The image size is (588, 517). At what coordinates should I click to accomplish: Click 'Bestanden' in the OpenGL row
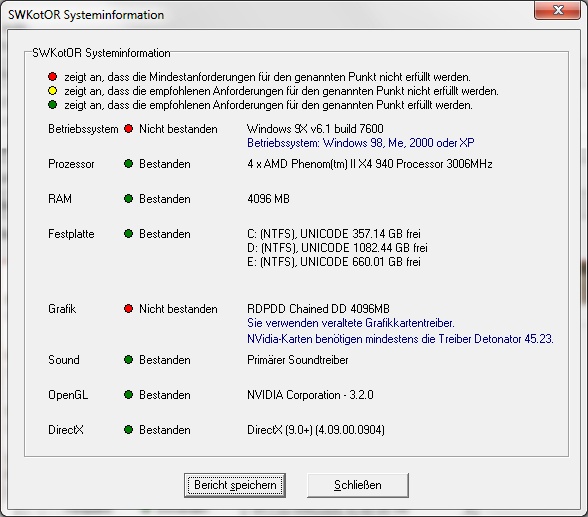click(x=165, y=395)
